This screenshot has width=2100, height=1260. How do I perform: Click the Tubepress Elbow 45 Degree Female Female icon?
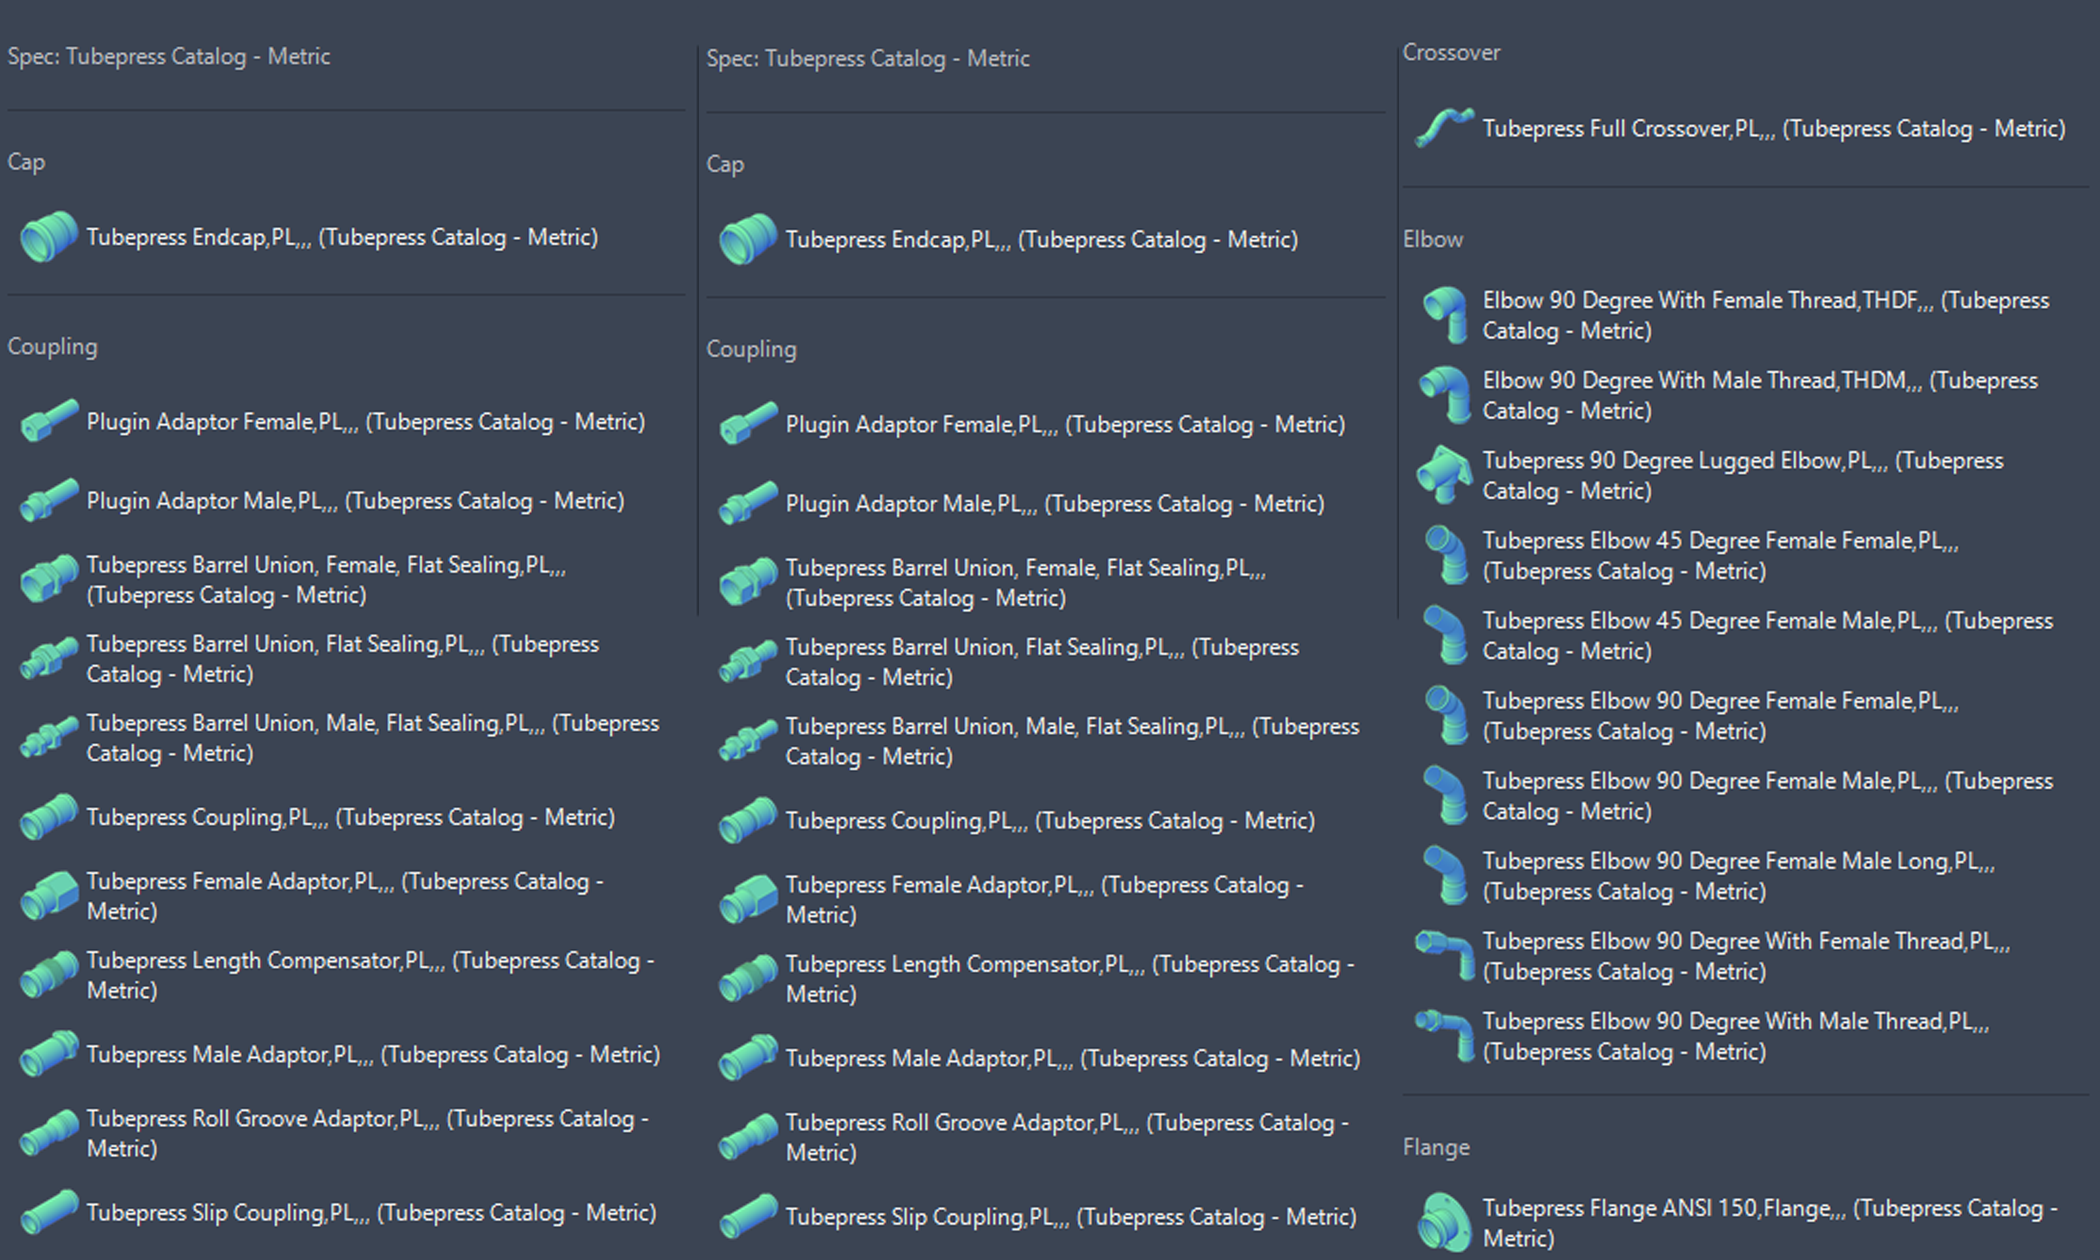click(1444, 555)
